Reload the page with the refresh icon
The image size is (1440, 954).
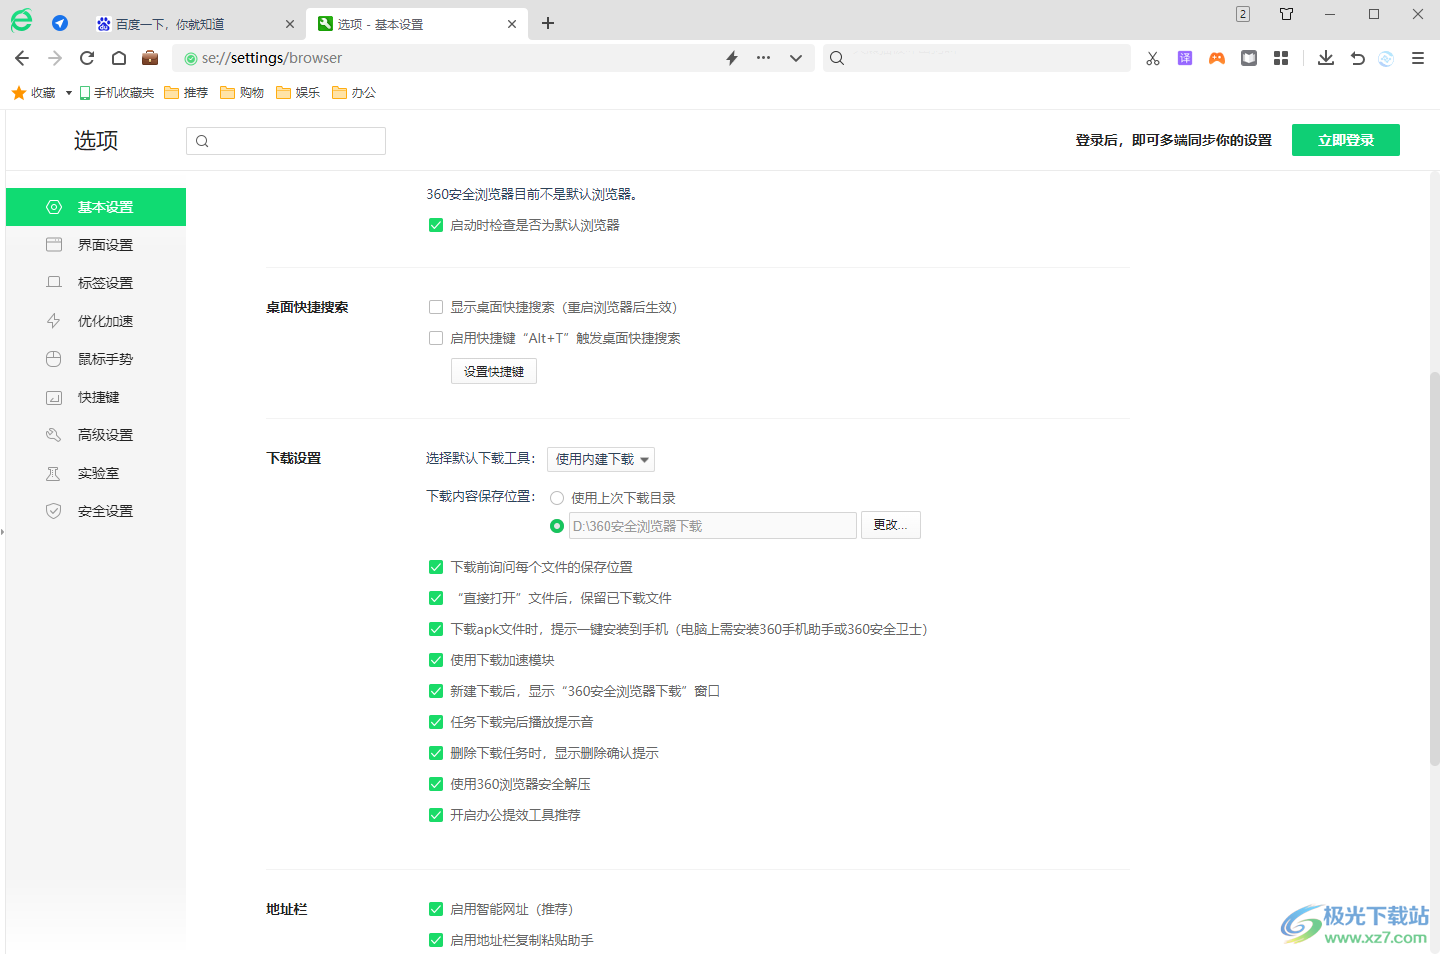click(x=87, y=58)
